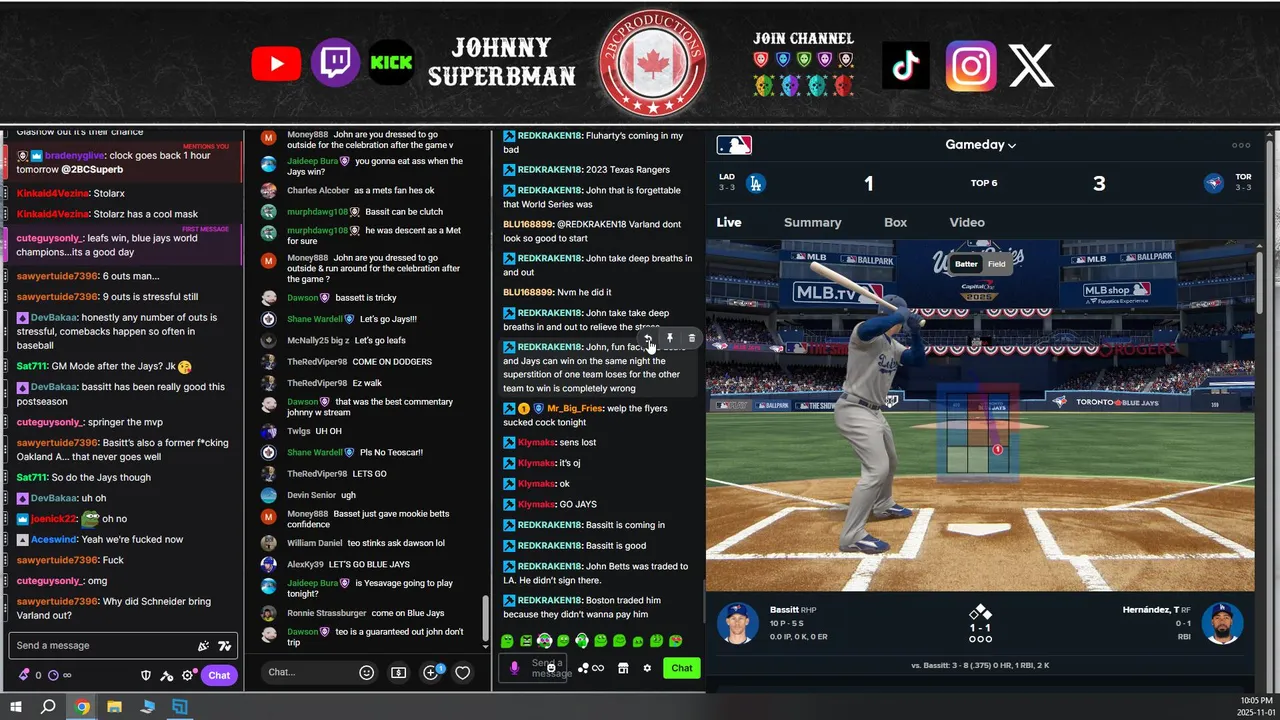
Task: Click trash icon on hovered Kick message
Action: coord(691,339)
